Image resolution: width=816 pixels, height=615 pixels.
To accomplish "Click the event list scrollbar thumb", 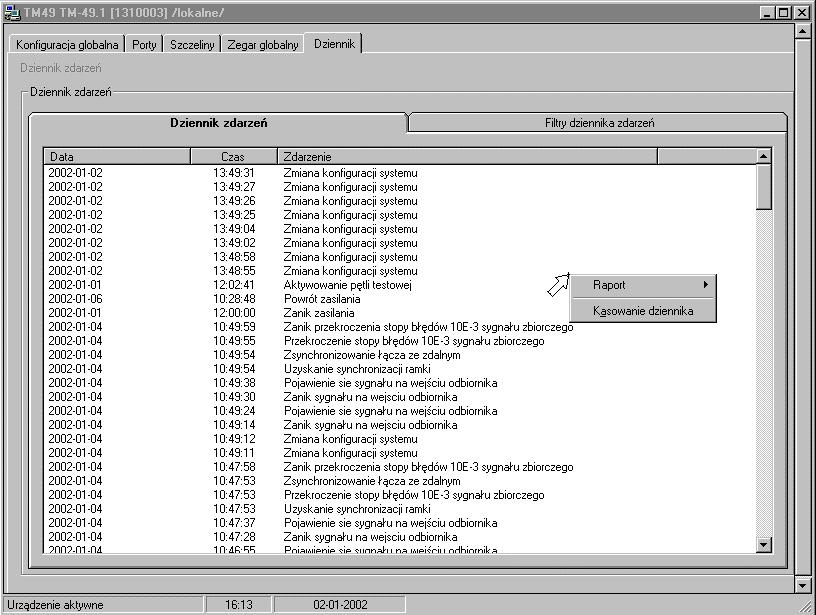I will click(763, 187).
